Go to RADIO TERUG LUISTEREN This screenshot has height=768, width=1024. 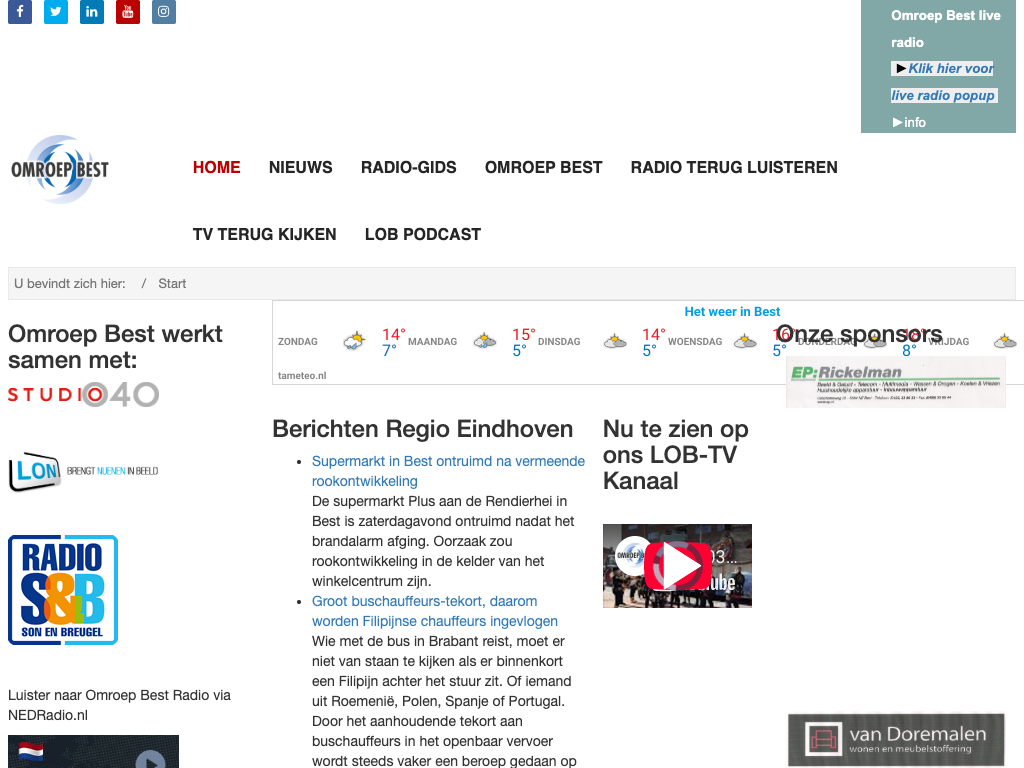(734, 167)
